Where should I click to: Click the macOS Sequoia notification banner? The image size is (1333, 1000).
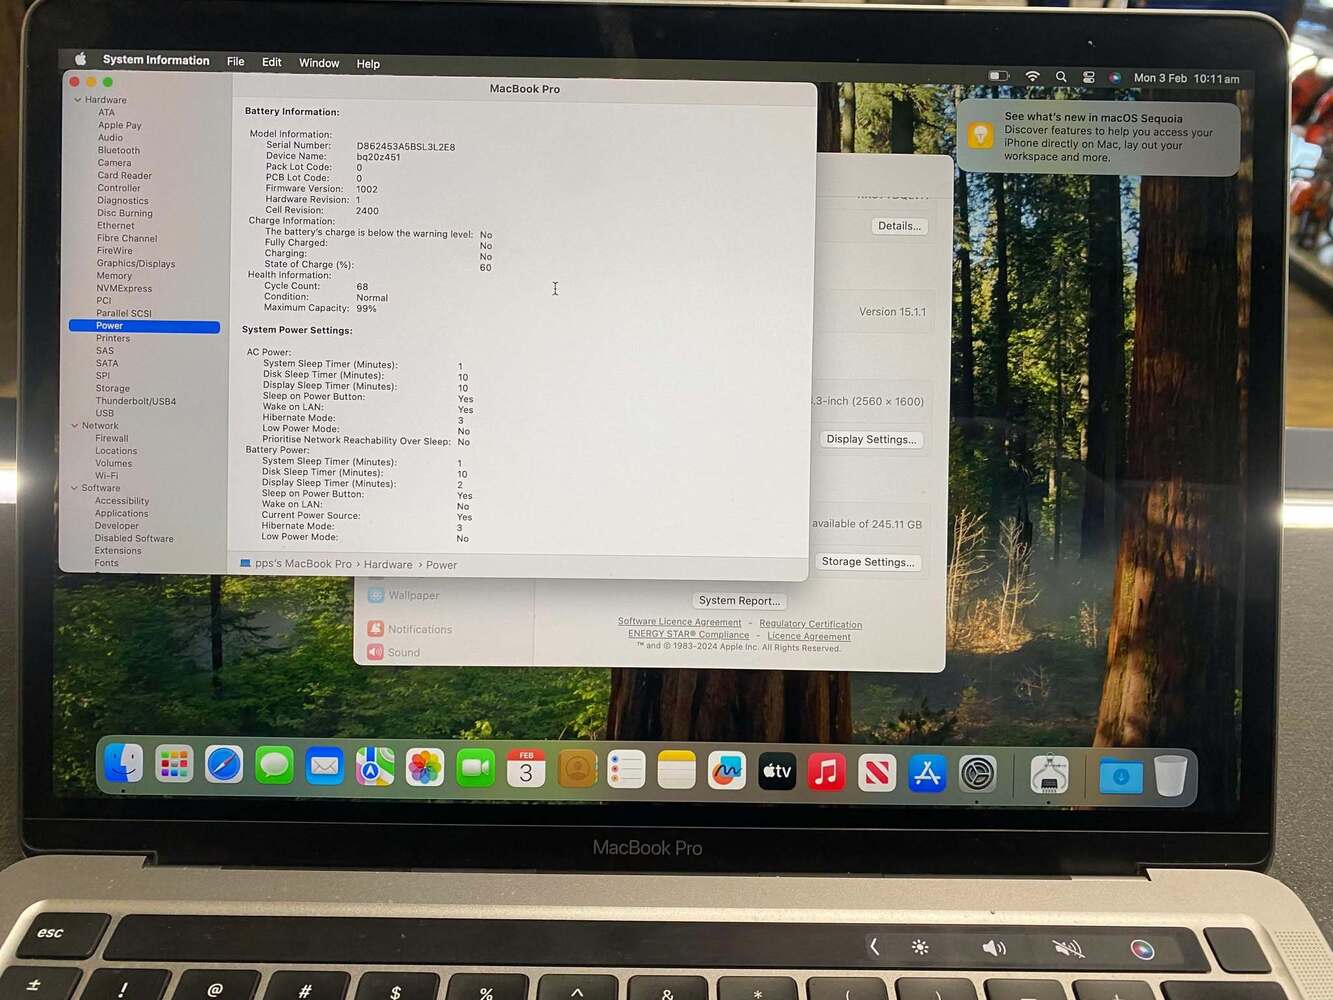coord(1098,137)
